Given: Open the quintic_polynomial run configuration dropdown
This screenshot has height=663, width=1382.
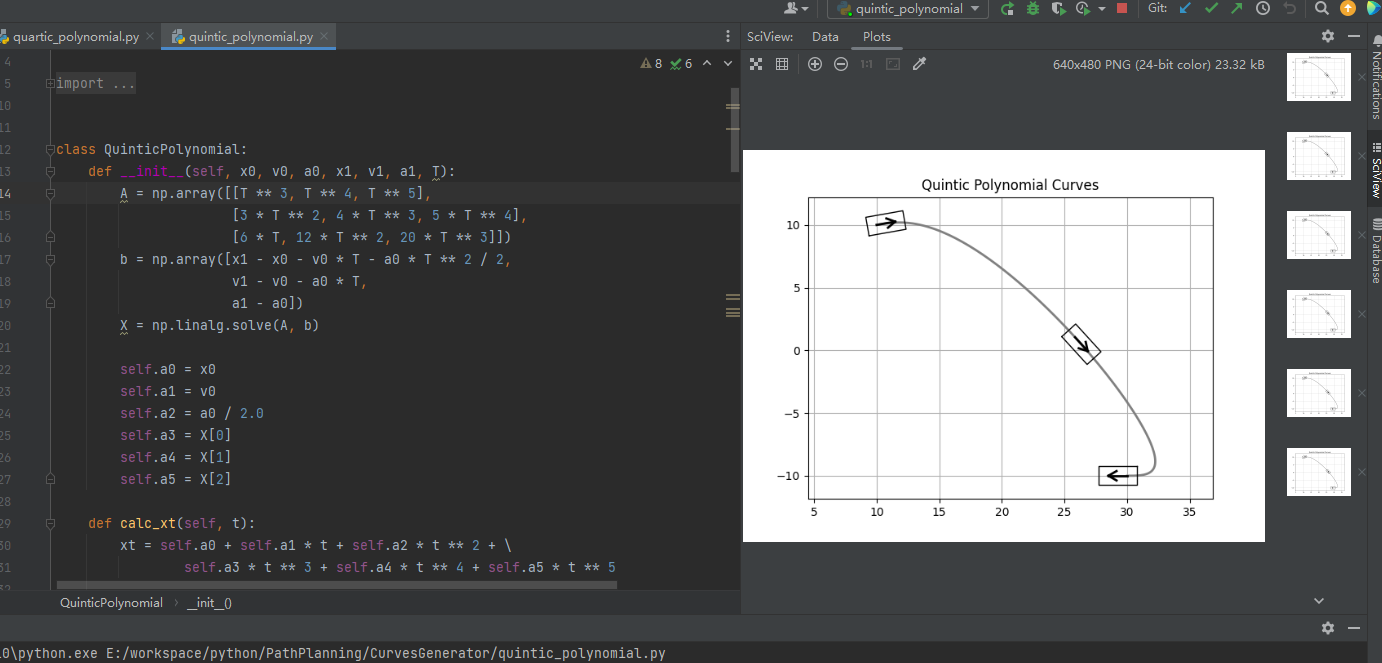Looking at the screenshot, I should [x=909, y=9].
